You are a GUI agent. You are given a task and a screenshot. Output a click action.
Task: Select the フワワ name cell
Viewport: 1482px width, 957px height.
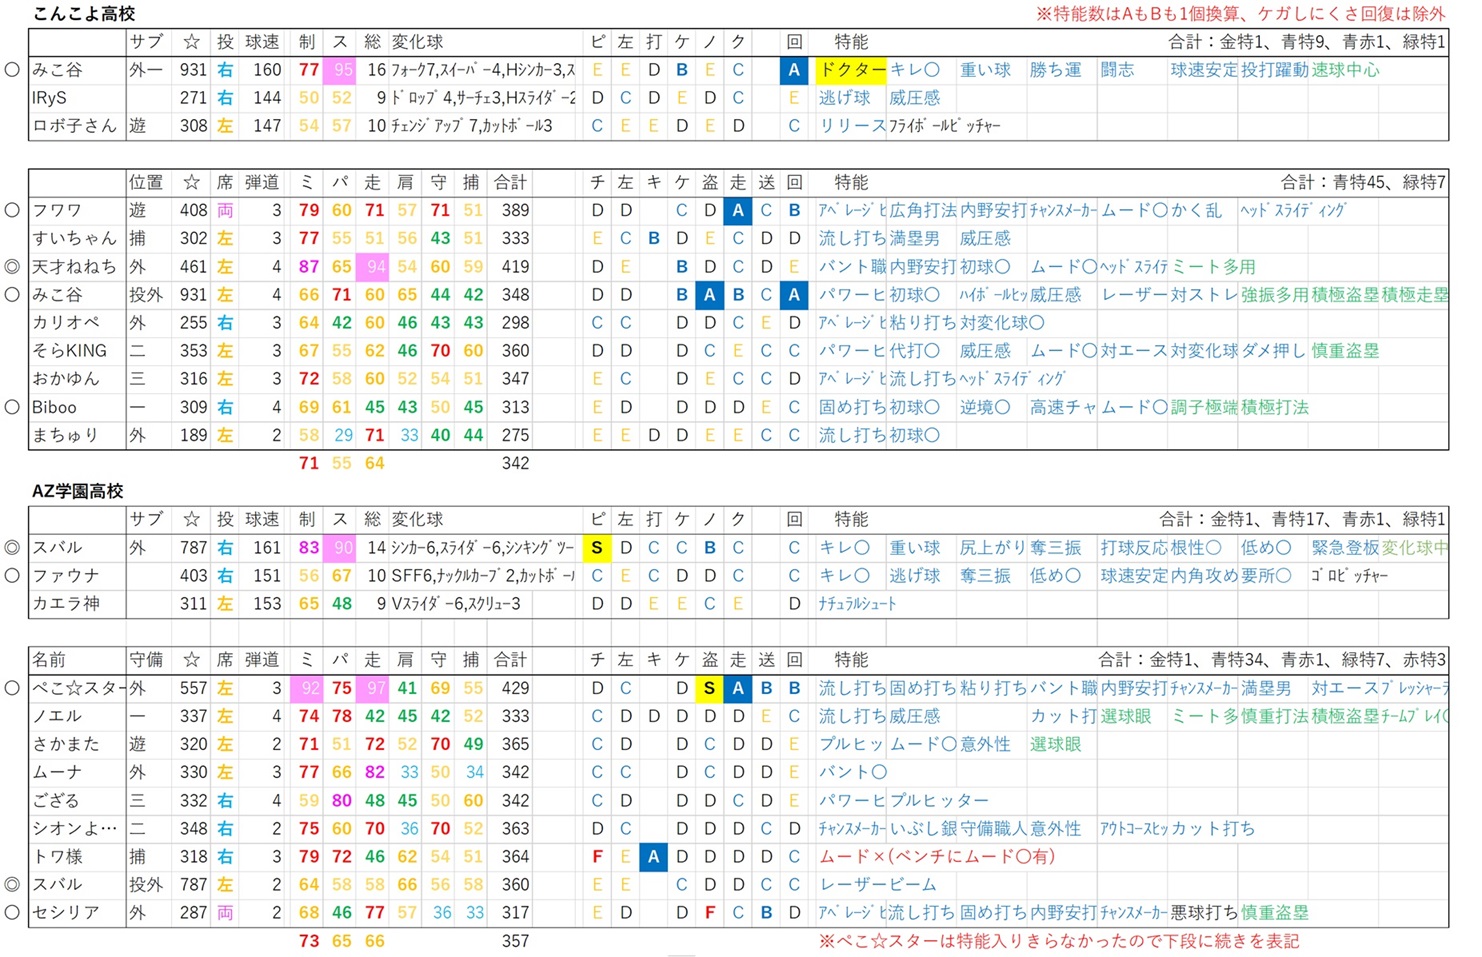click(x=78, y=210)
